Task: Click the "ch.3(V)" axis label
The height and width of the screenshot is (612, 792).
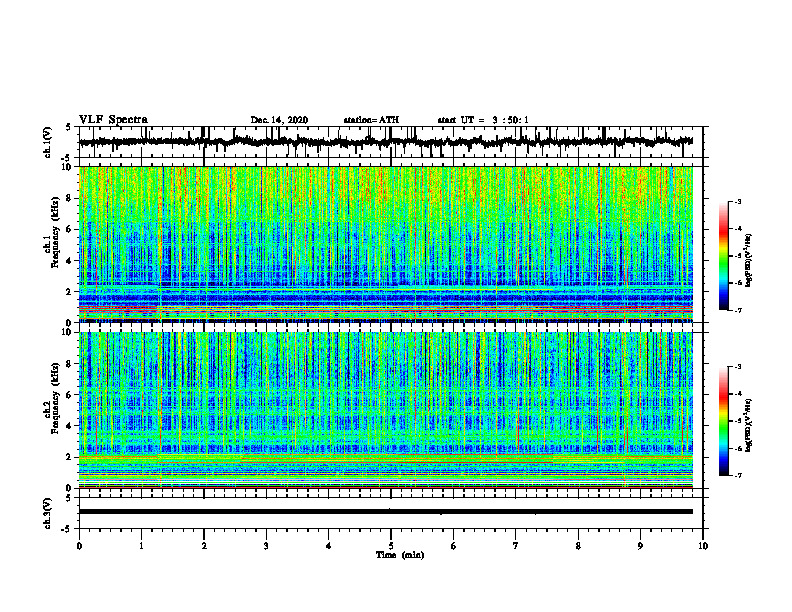Action: (x=48, y=514)
